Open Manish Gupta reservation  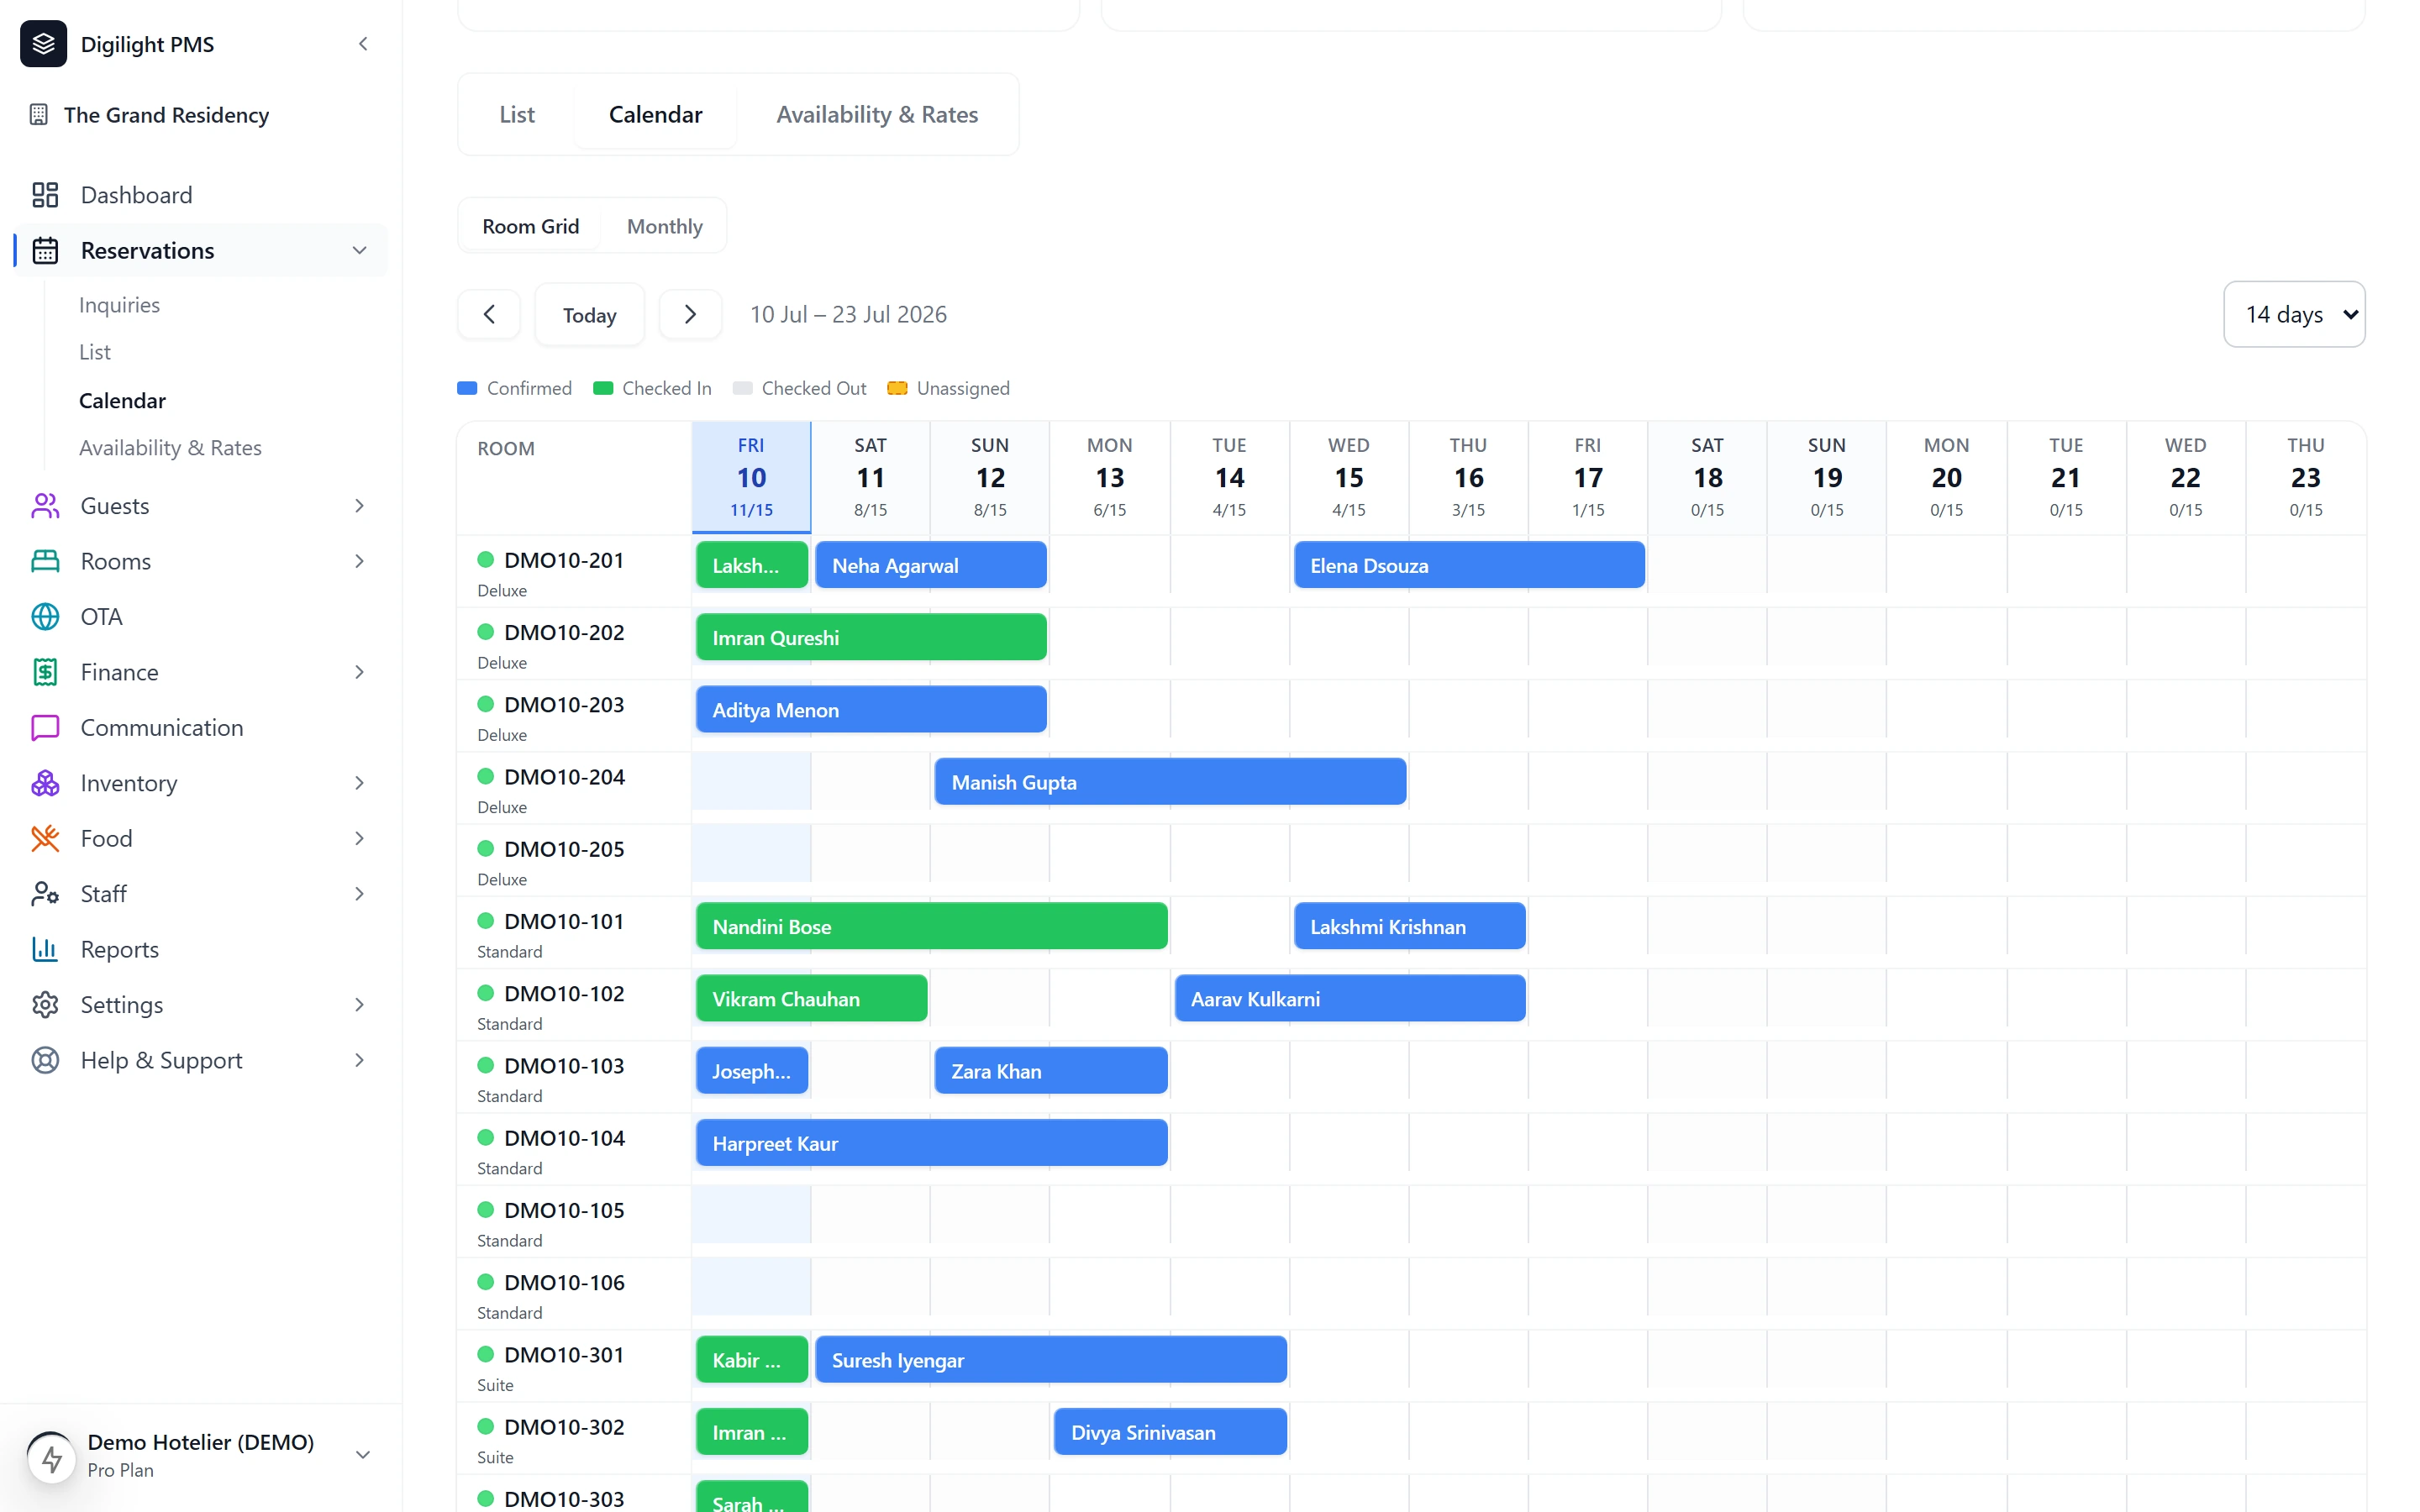click(x=1170, y=783)
